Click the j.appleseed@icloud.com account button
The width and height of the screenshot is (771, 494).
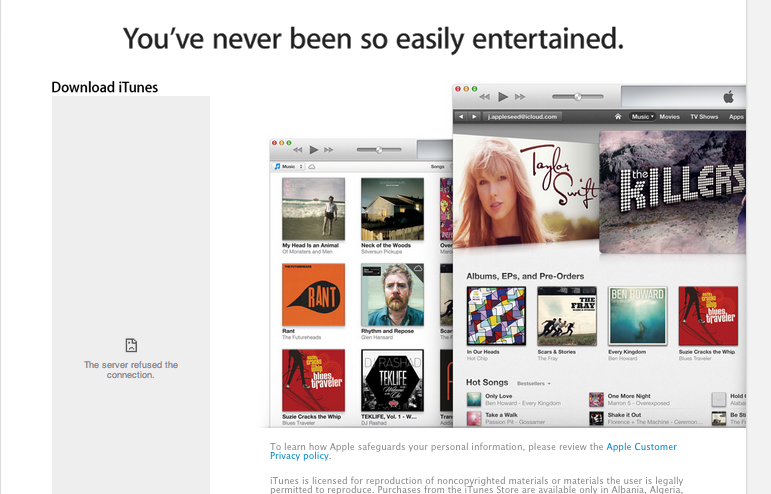522,117
